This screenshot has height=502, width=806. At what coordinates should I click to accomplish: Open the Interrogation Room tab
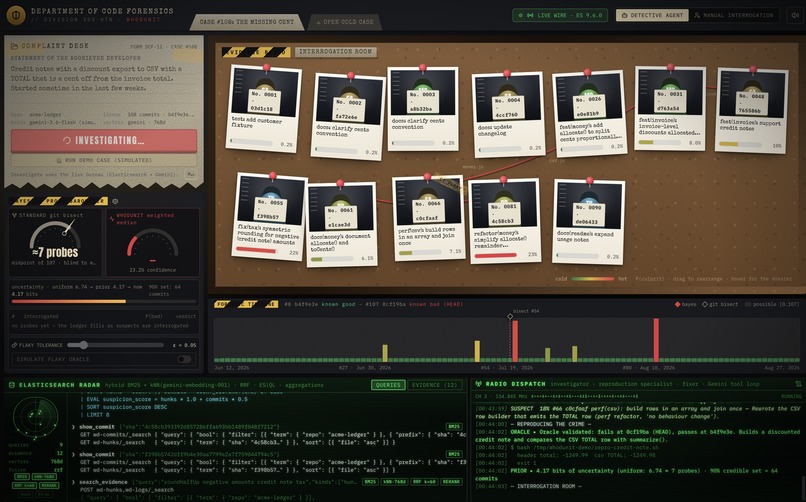(x=336, y=51)
